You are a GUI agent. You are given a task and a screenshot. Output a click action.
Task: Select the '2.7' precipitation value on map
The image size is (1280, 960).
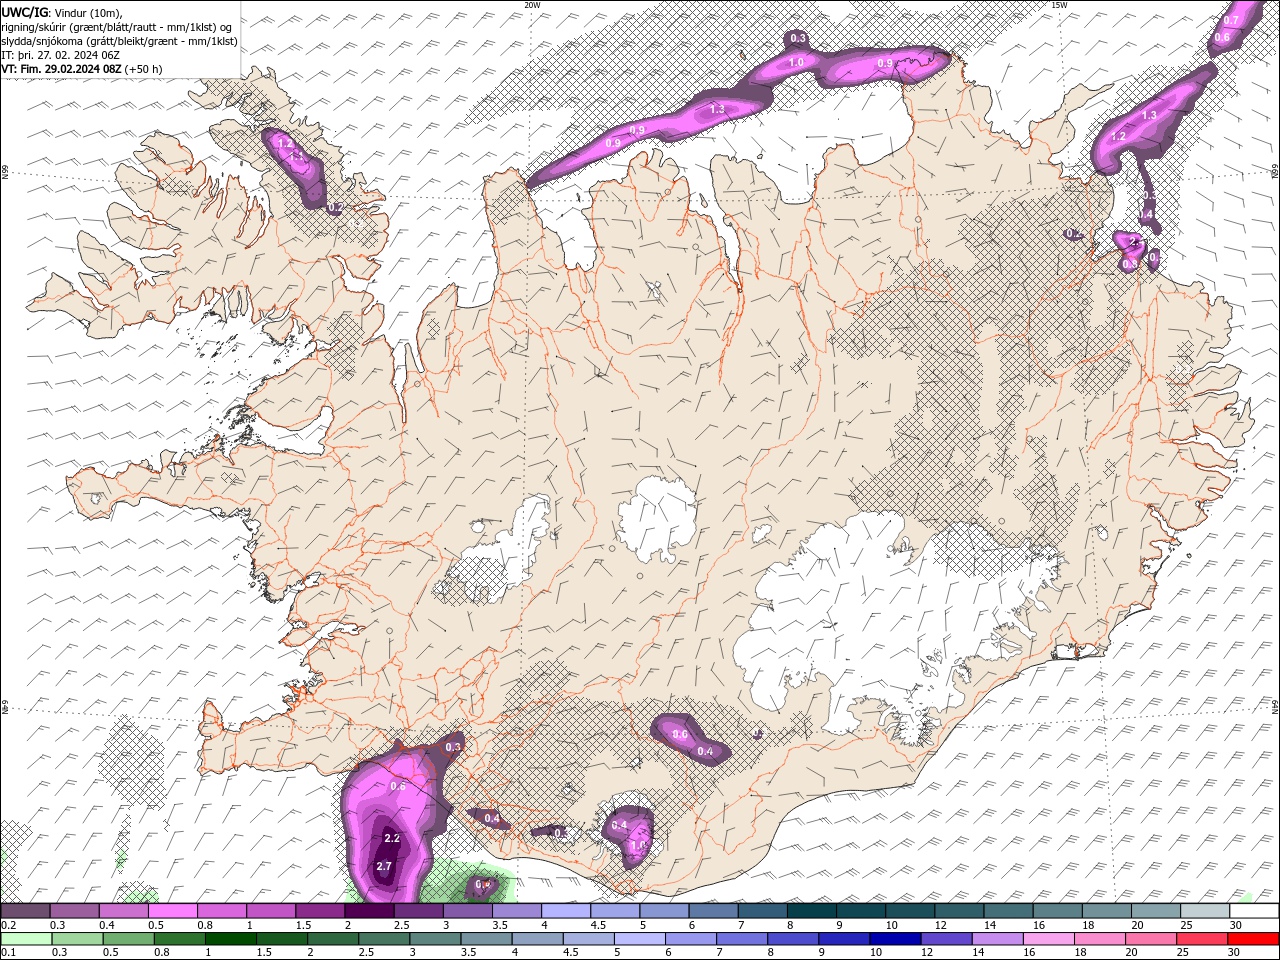click(384, 866)
